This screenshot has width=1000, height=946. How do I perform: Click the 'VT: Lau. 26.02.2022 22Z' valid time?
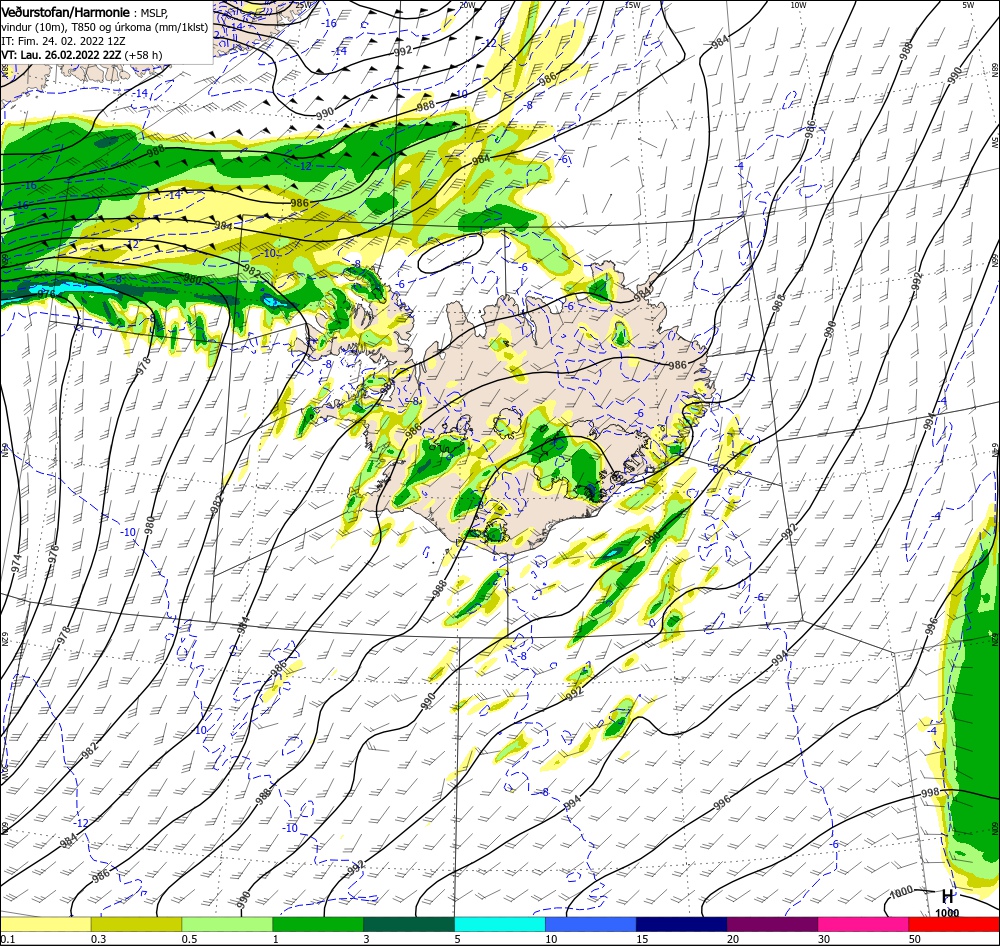pos(61,55)
